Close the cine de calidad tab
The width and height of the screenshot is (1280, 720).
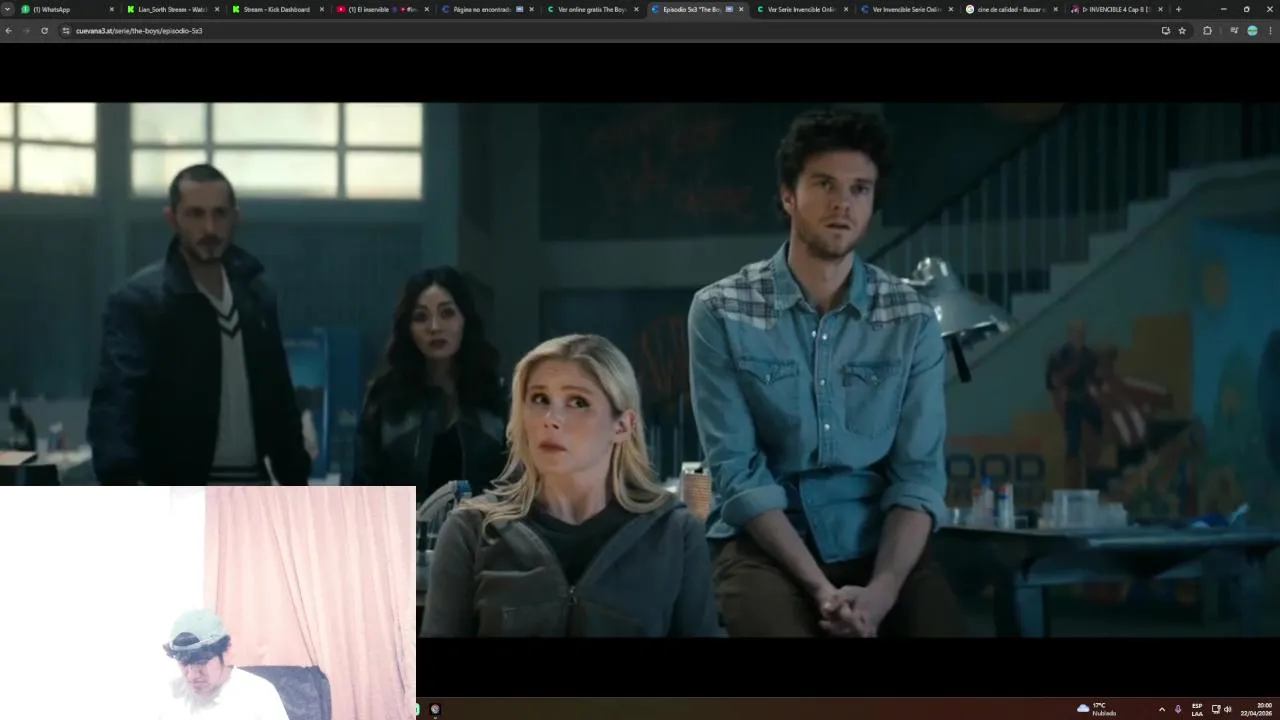tap(1055, 9)
